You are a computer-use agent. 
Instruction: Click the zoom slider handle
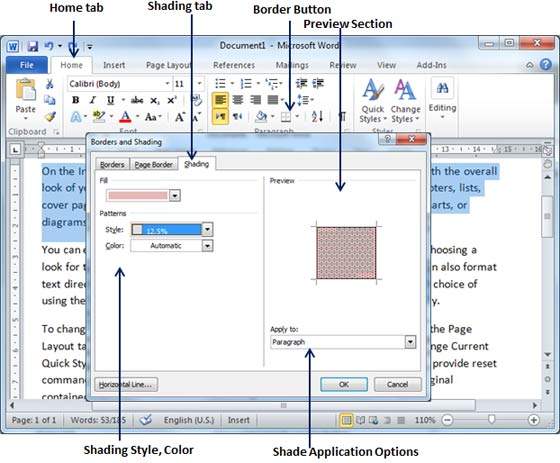pos(492,419)
